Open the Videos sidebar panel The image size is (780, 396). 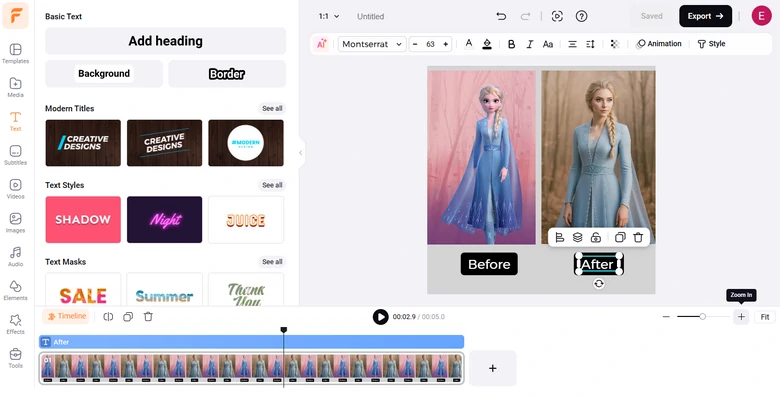pyautogui.click(x=15, y=189)
